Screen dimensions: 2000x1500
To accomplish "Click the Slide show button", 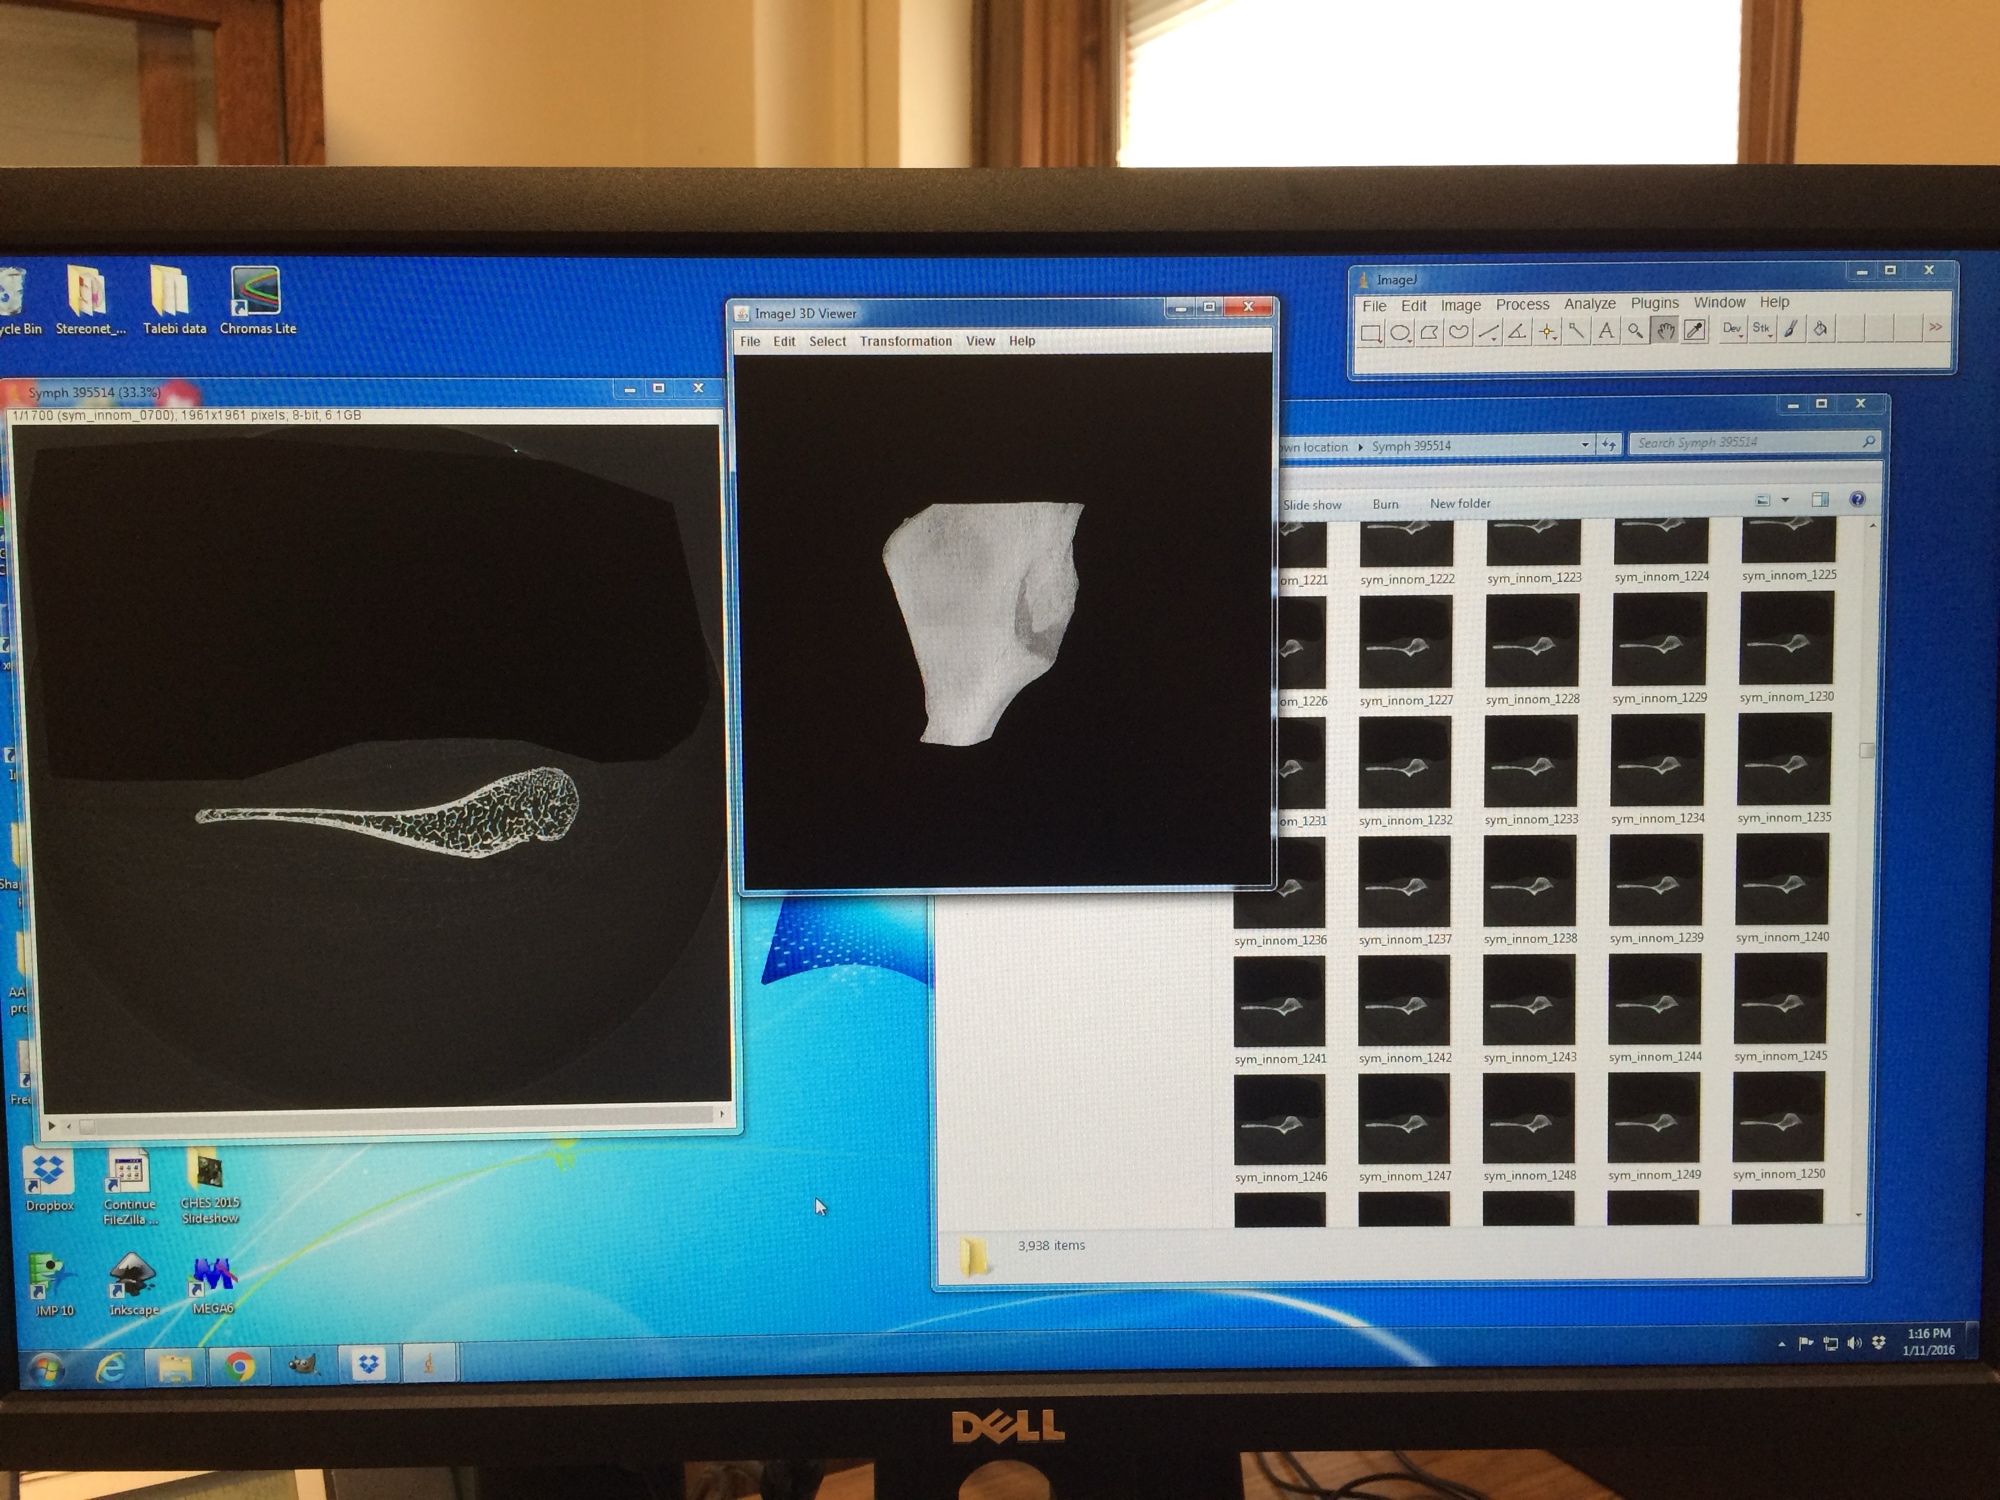I will click(1312, 505).
